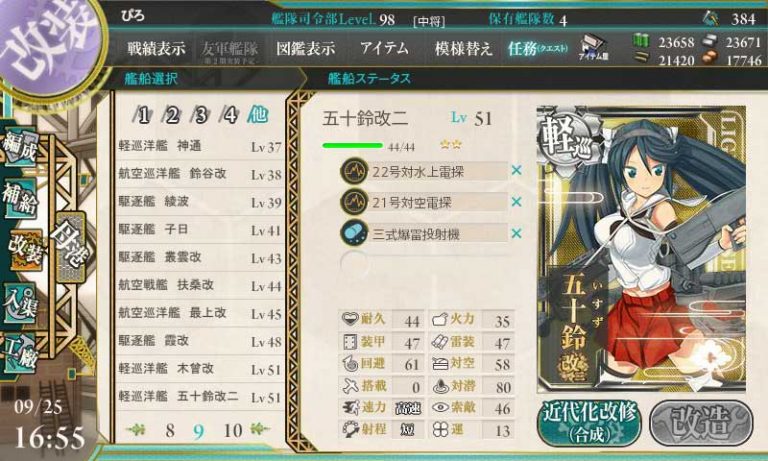768x461 pixels.
Task: Go to ship list page 10
Action: pos(233,431)
